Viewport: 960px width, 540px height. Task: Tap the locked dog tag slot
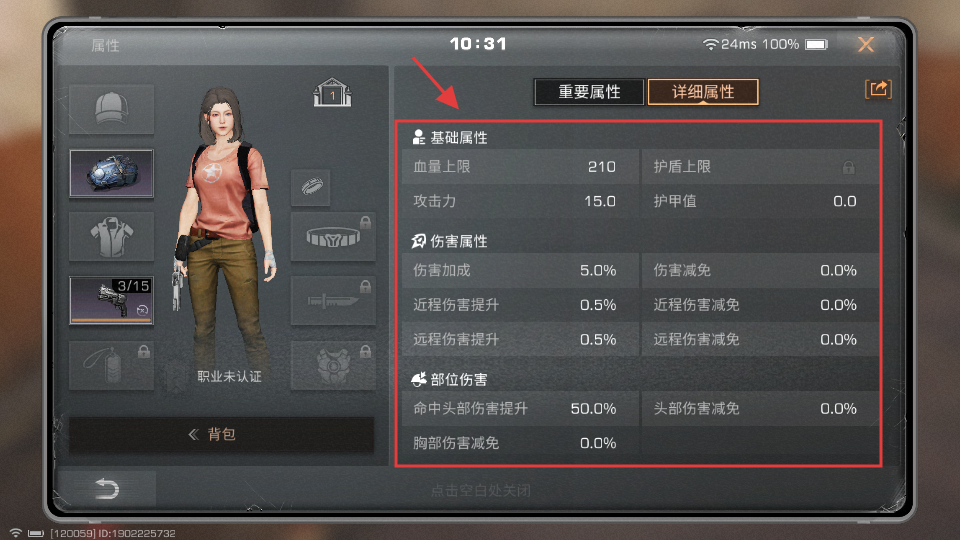pos(111,366)
